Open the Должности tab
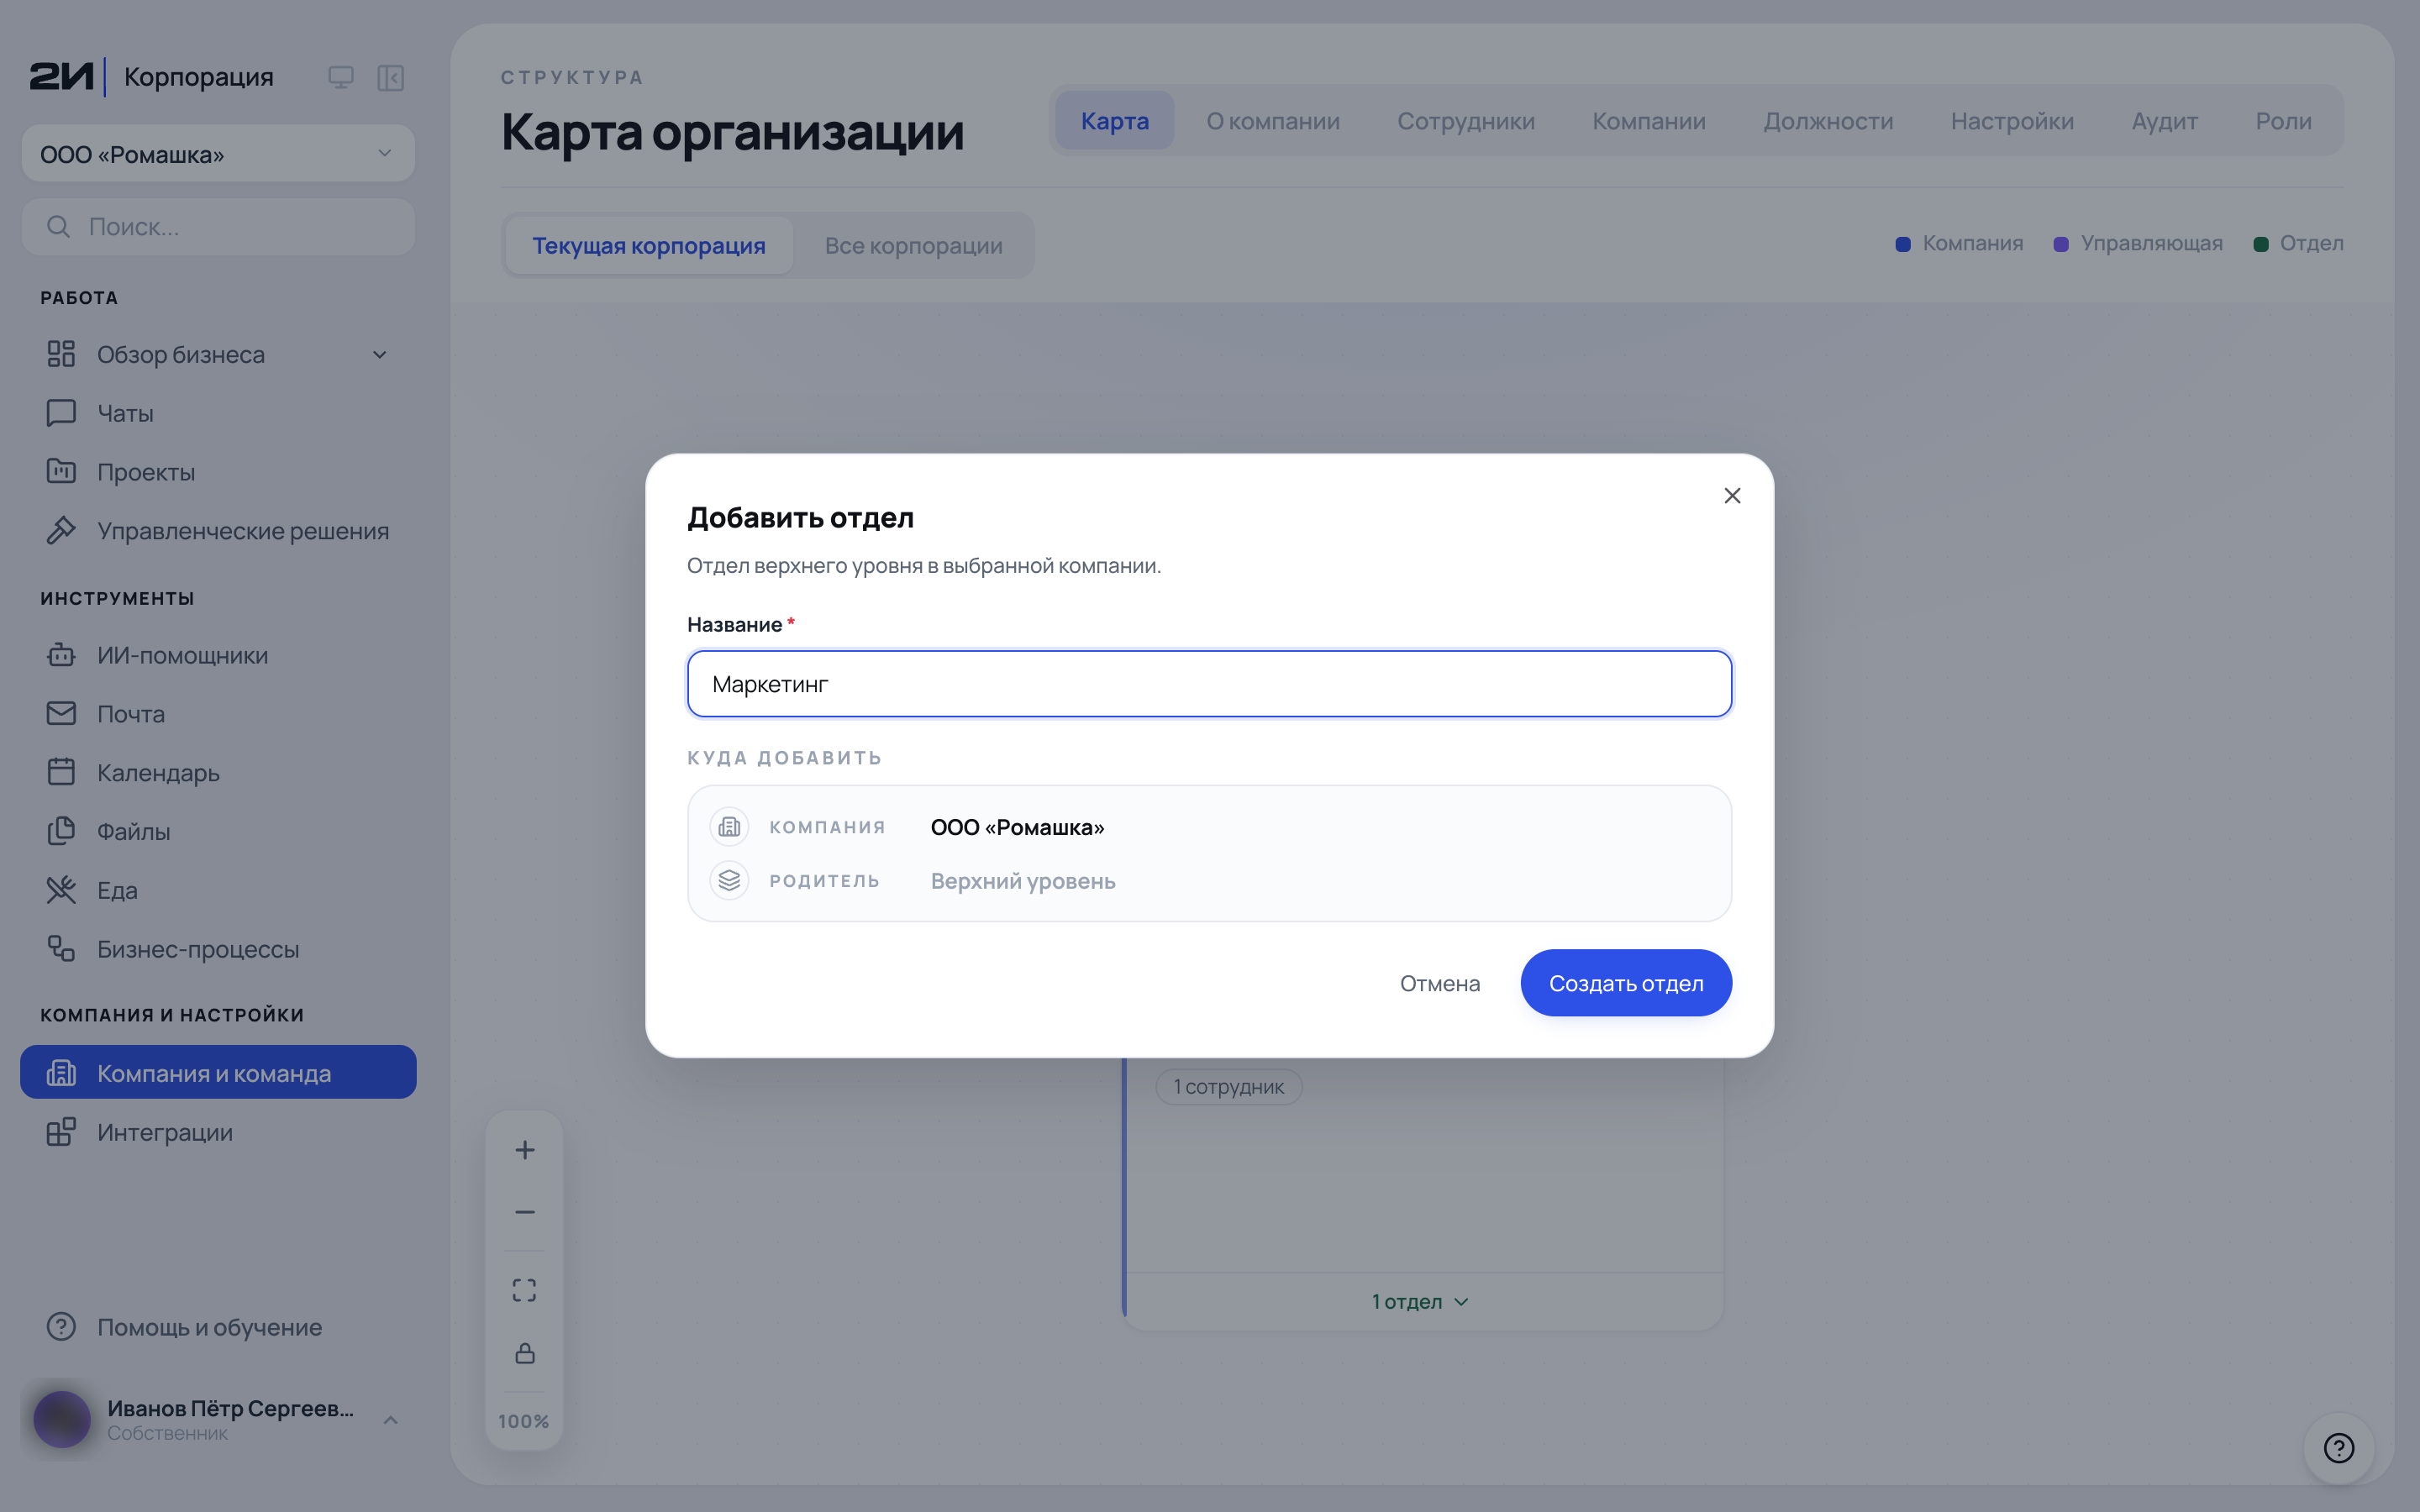This screenshot has width=2420, height=1512. pyautogui.click(x=1828, y=121)
